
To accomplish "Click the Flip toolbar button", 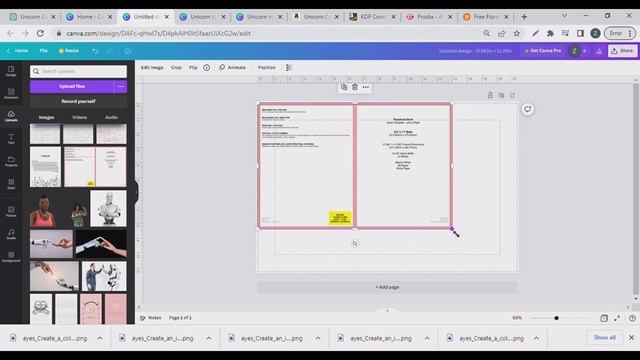I will tap(193, 68).
